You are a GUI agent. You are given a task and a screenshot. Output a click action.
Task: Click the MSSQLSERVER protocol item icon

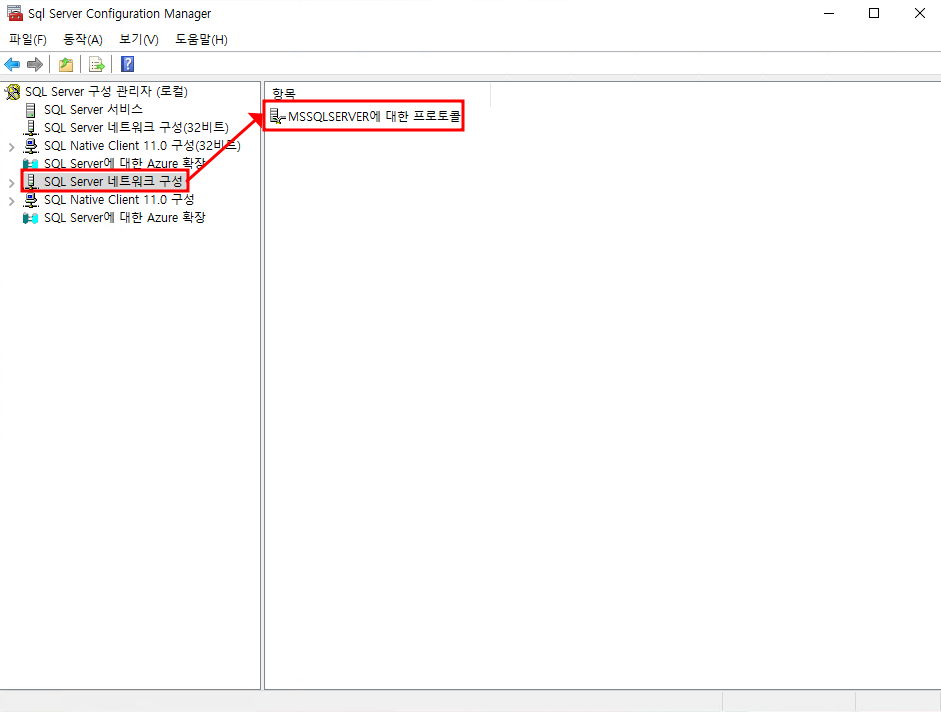point(277,116)
